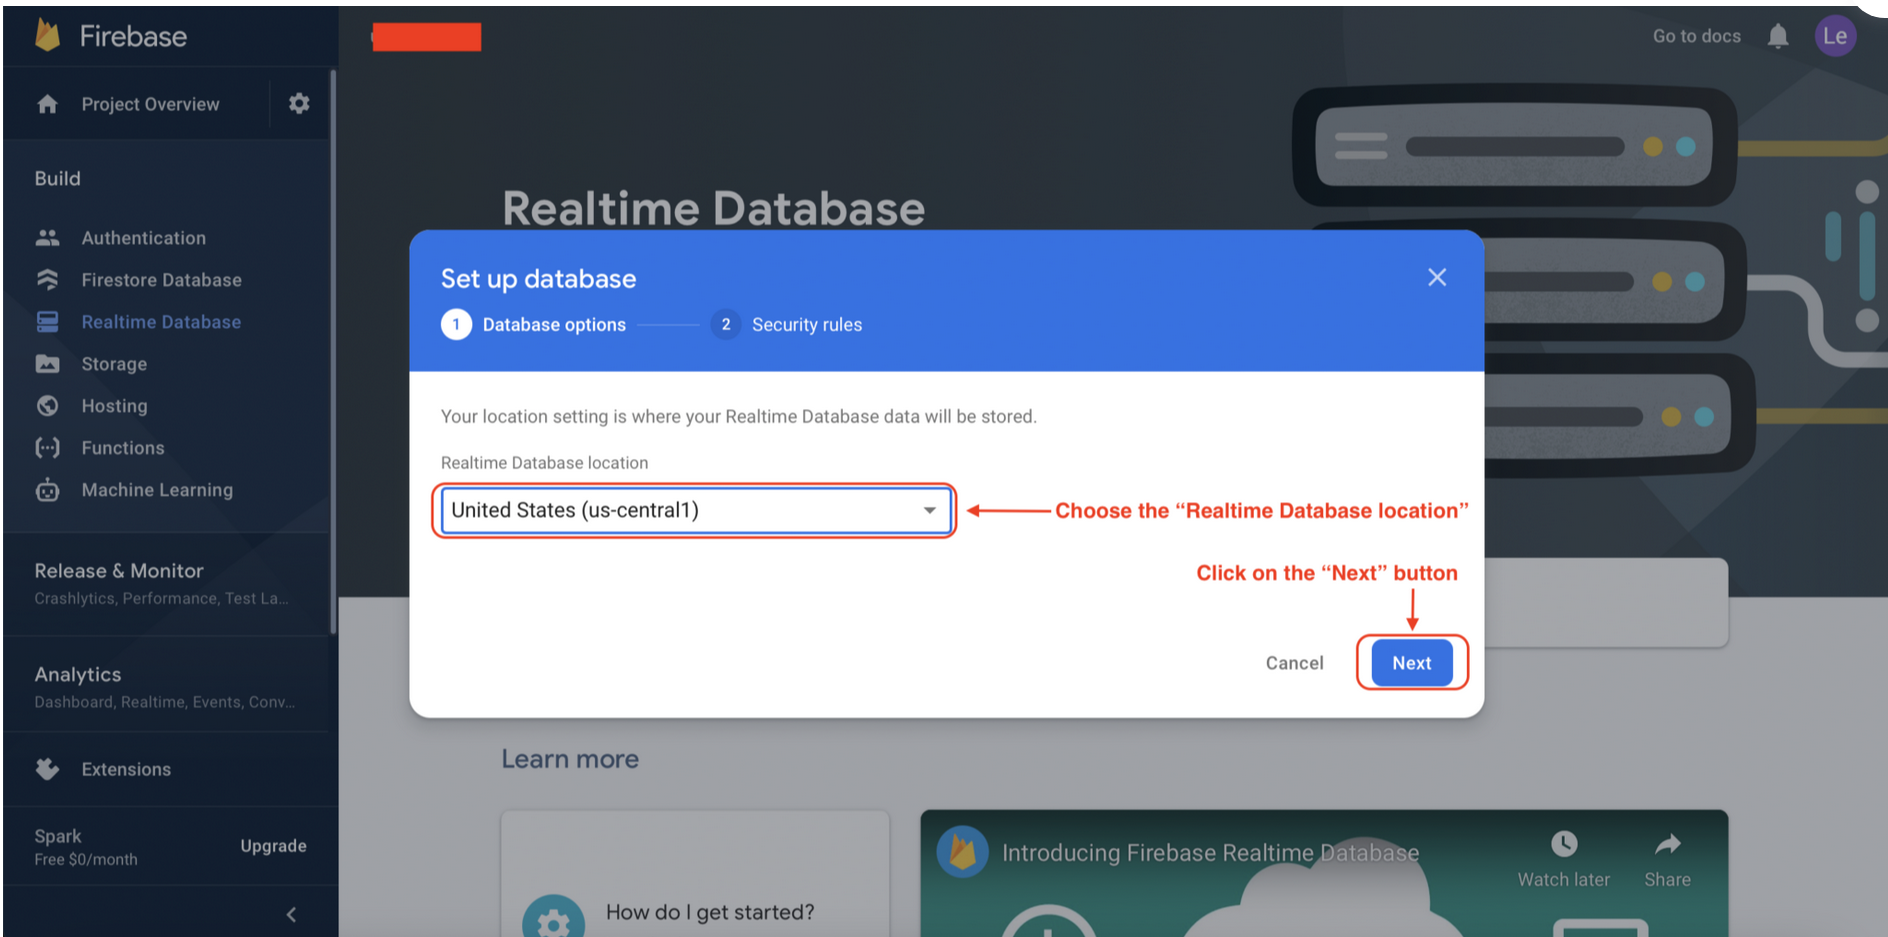Open Storage in the sidebar
Screen dimensions: 1888x937
click(114, 364)
